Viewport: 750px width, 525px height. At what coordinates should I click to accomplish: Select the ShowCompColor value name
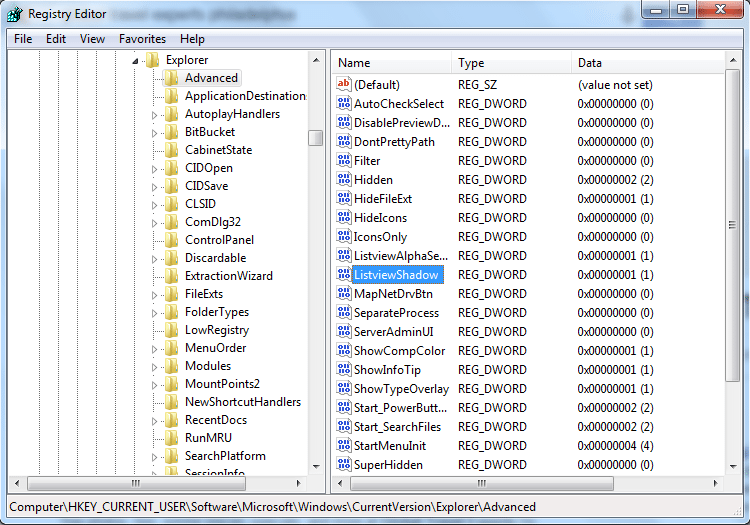(399, 350)
